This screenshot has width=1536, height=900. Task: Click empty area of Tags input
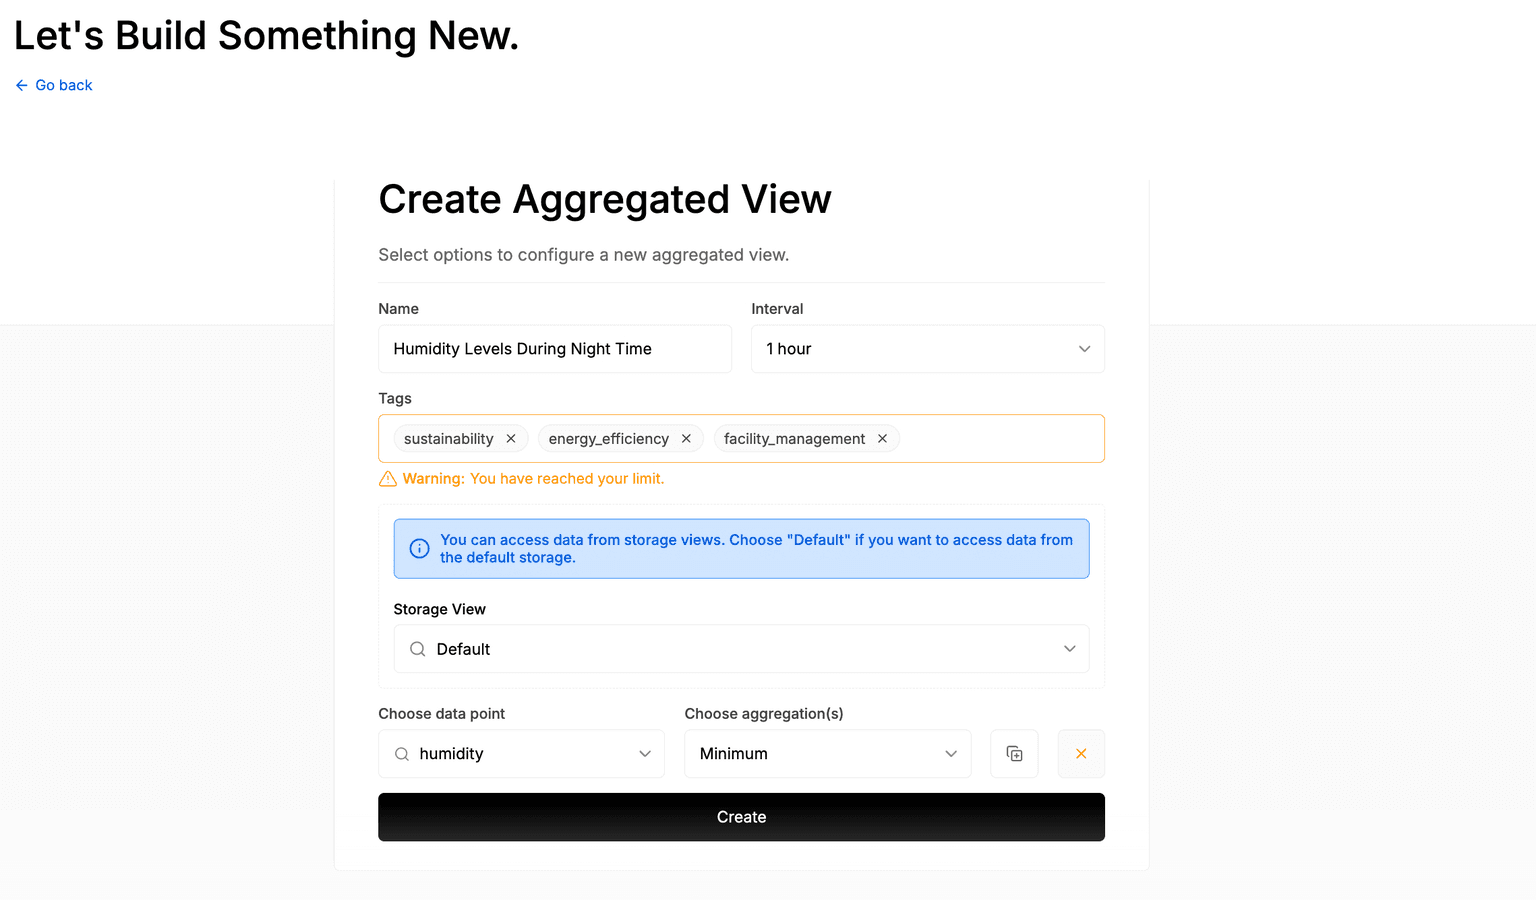1000,439
